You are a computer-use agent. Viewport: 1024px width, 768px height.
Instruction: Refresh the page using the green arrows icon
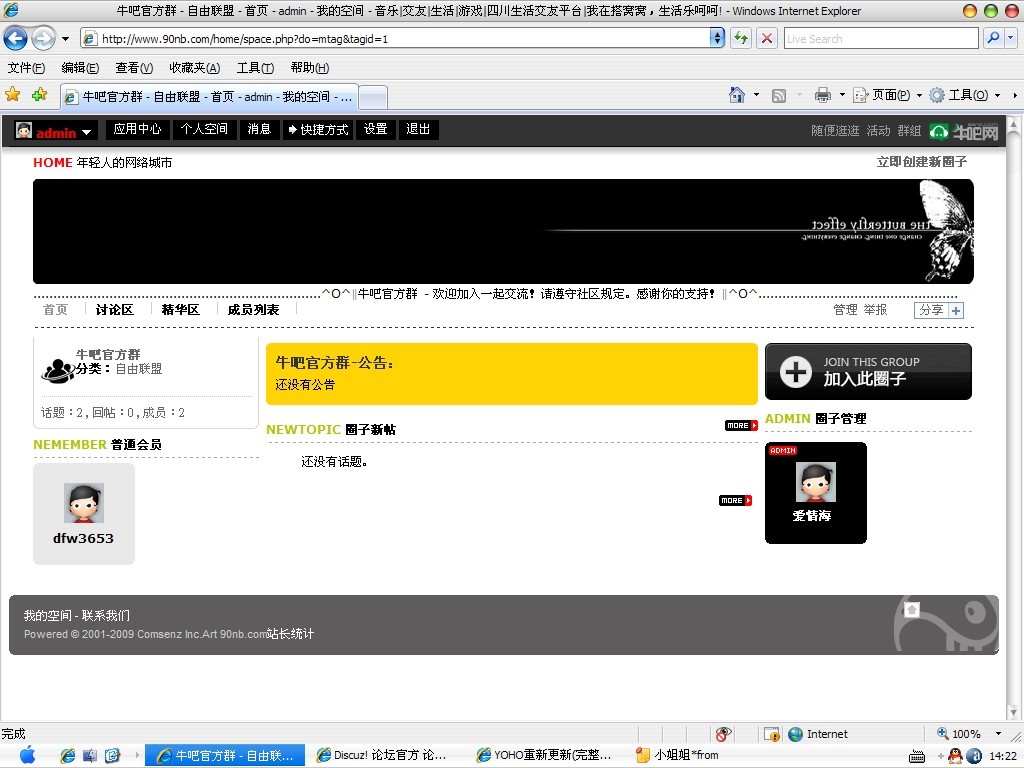[x=741, y=39]
